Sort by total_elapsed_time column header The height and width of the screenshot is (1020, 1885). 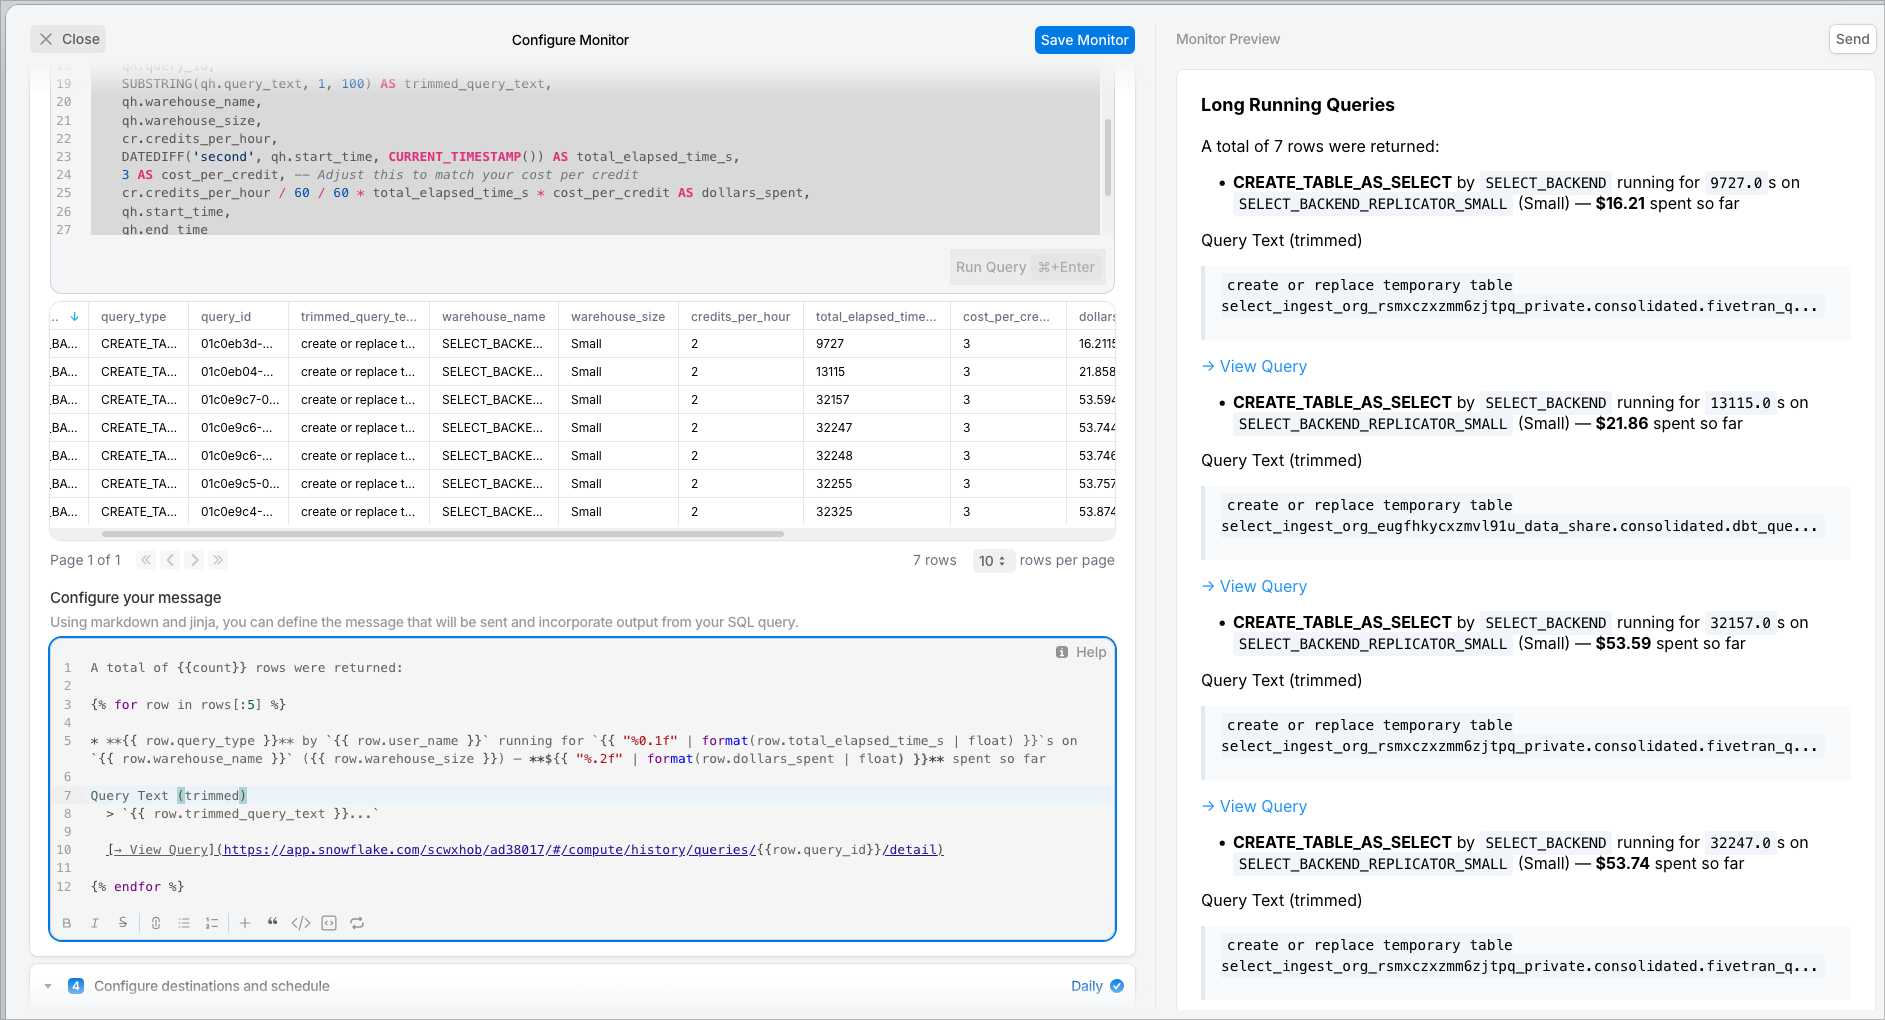[x=876, y=316]
